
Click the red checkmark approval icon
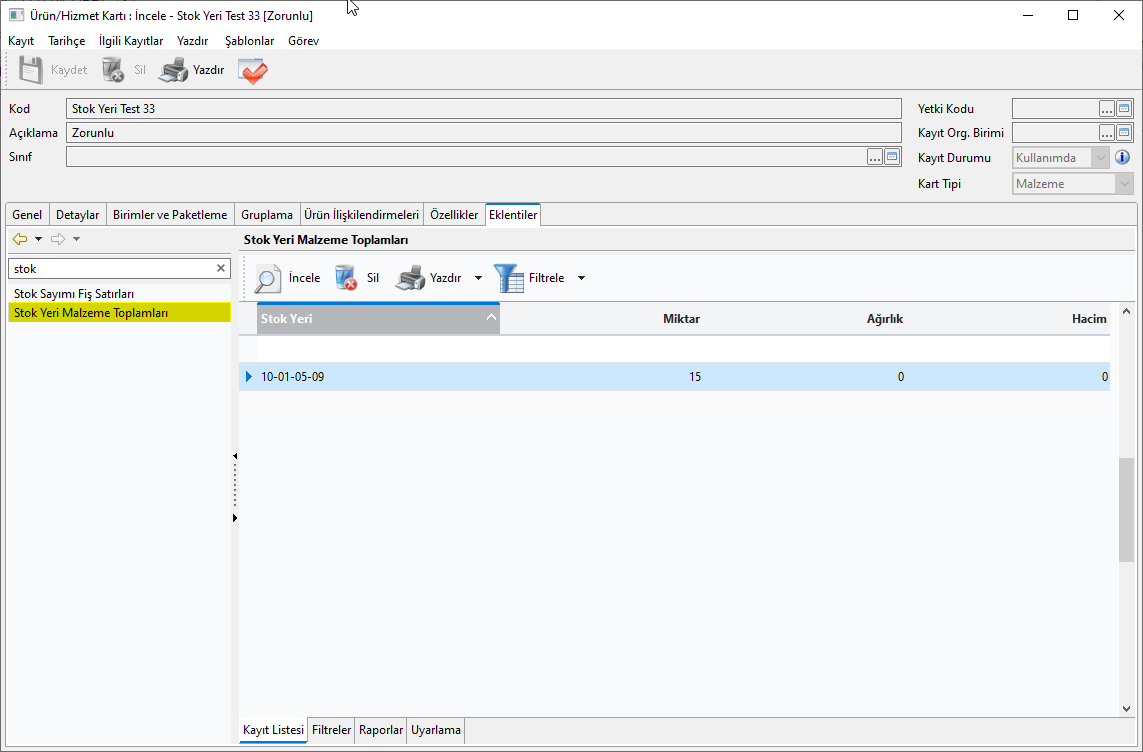click(252, 70)
